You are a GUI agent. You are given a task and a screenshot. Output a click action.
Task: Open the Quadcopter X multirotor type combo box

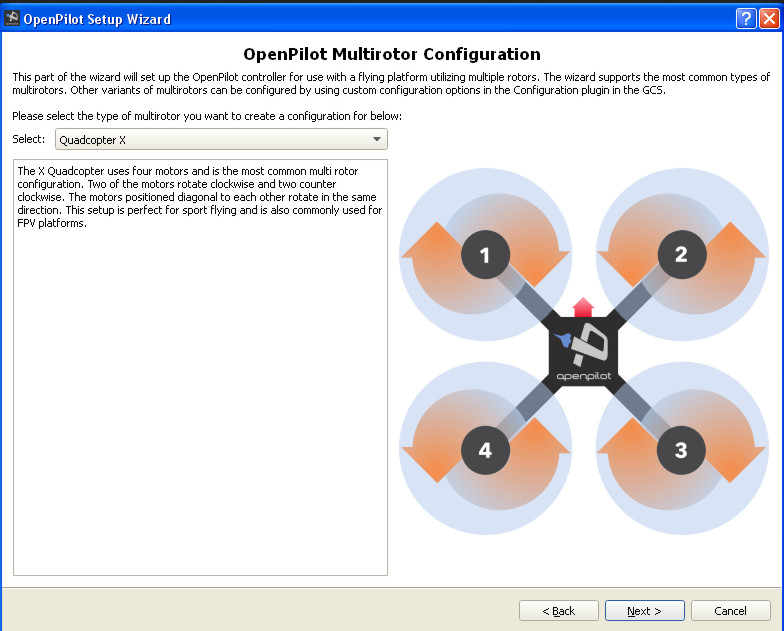(221, 140)
